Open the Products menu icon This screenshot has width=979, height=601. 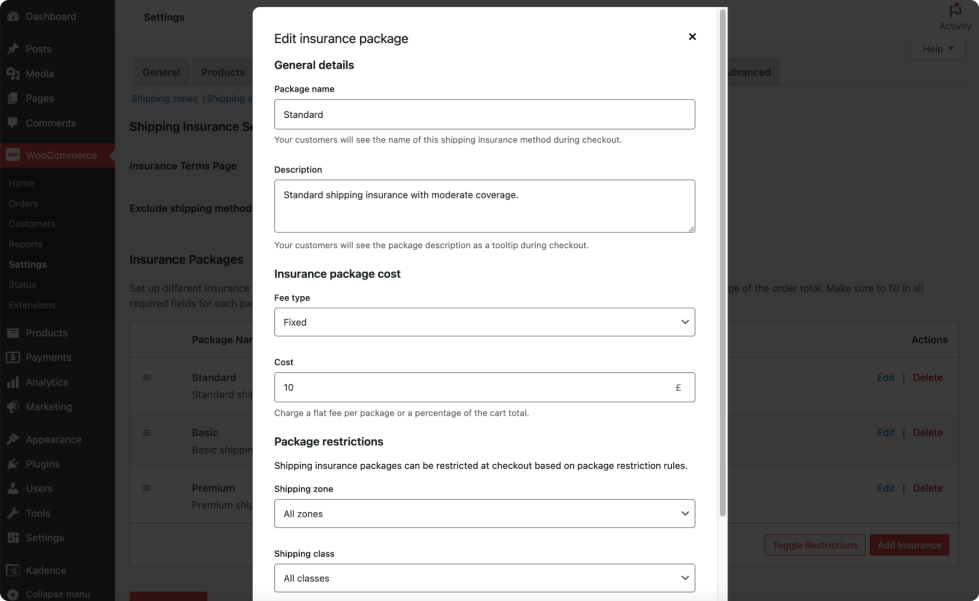point(13,333)
